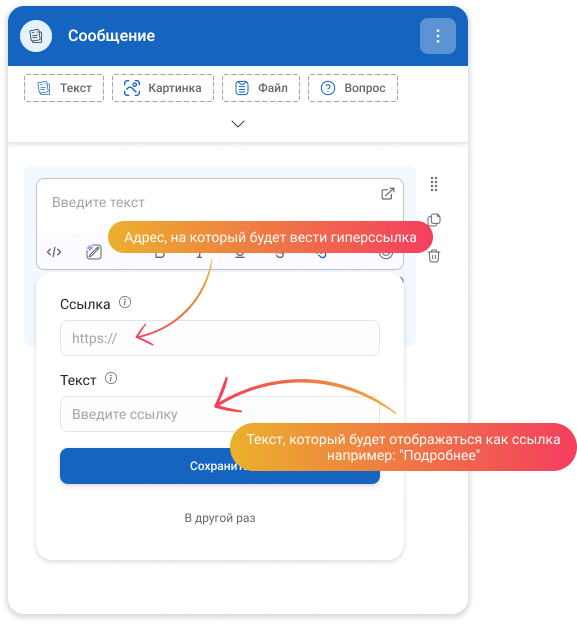Add a Файл block
Viewport: 577px width, 624px height.
[x=261, y=88]
